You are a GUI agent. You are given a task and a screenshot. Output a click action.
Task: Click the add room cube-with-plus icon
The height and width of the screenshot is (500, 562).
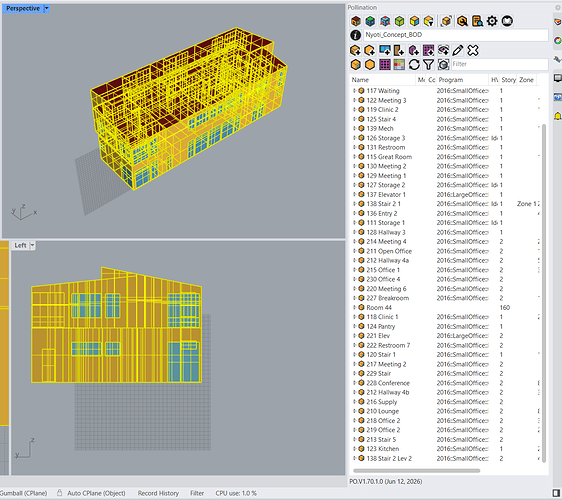point(355,50)
